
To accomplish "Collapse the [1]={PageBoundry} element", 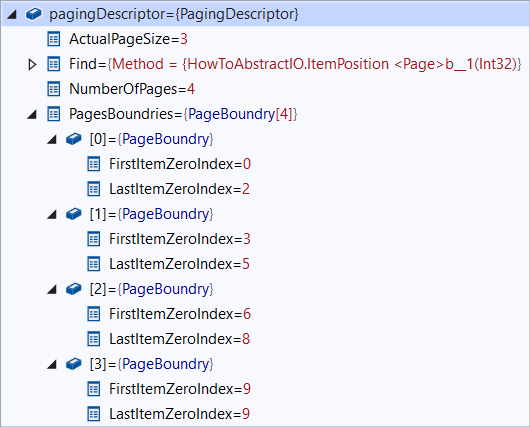I will click(52, 215).
